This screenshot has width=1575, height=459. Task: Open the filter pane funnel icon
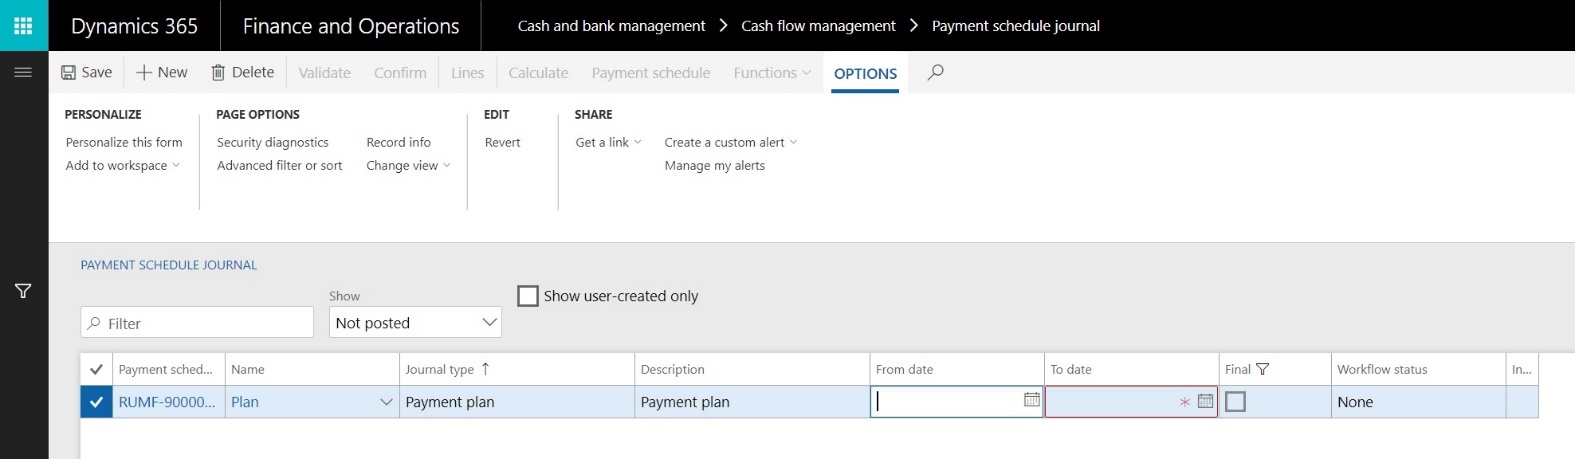23,291
